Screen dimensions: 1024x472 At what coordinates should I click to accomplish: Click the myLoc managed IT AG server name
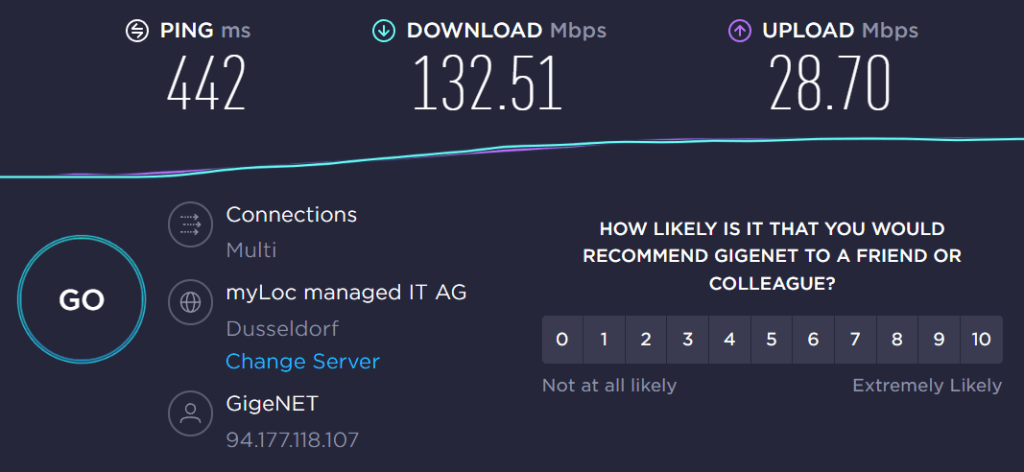click(346, 292)
